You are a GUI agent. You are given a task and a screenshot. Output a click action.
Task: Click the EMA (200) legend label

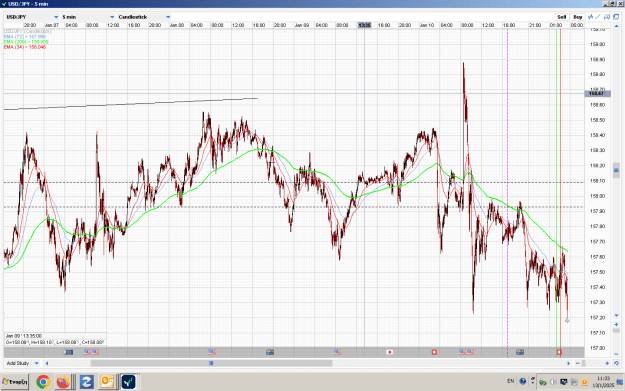(26, 41)
